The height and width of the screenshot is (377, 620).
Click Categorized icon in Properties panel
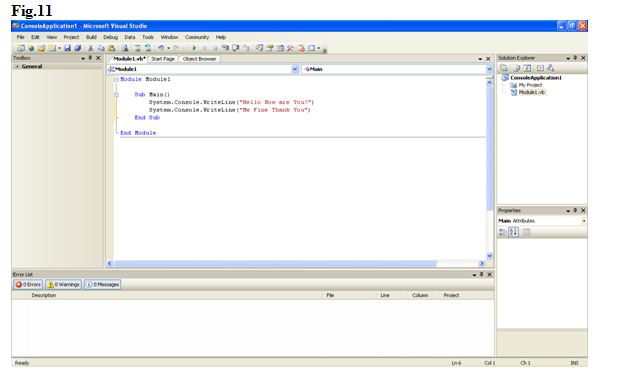point(503,232)
